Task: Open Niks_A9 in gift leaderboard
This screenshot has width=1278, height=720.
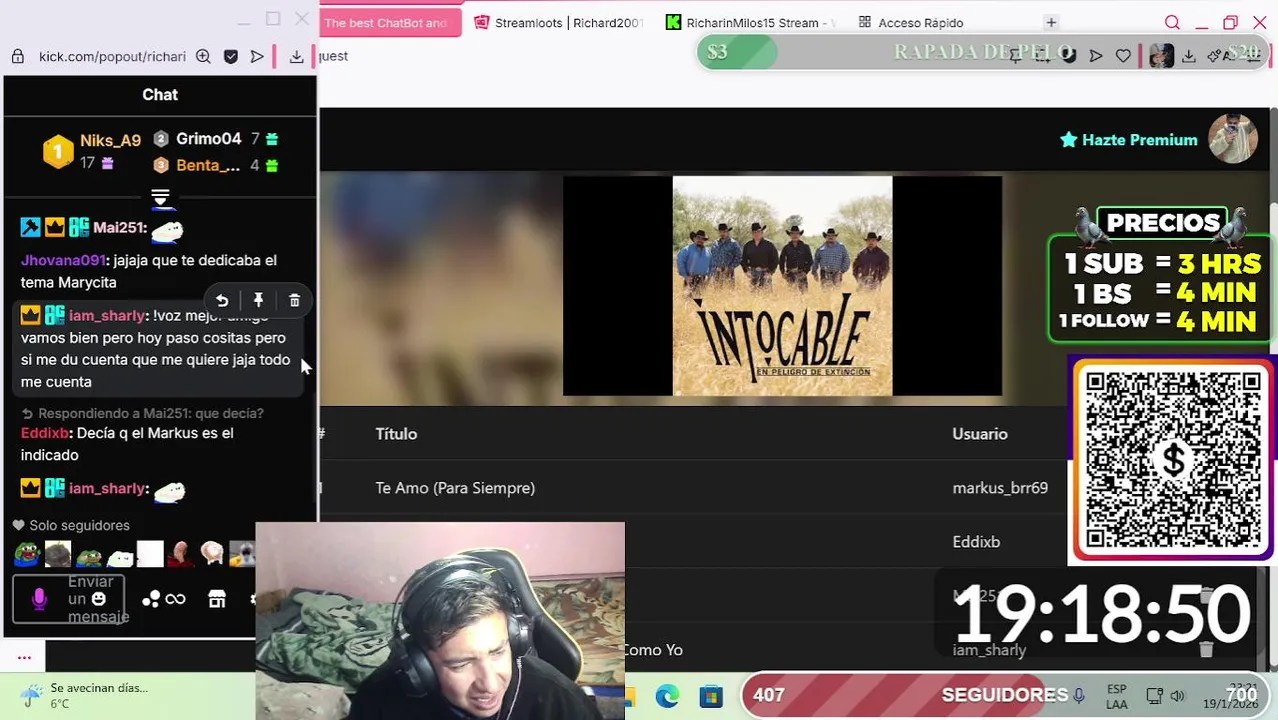Action: point(110,141)
